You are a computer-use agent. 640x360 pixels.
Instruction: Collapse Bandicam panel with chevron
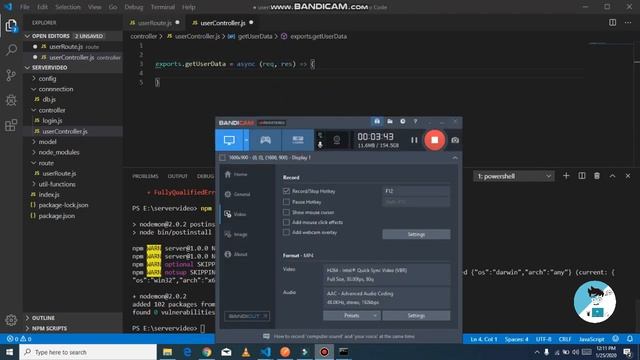[455, 158]
